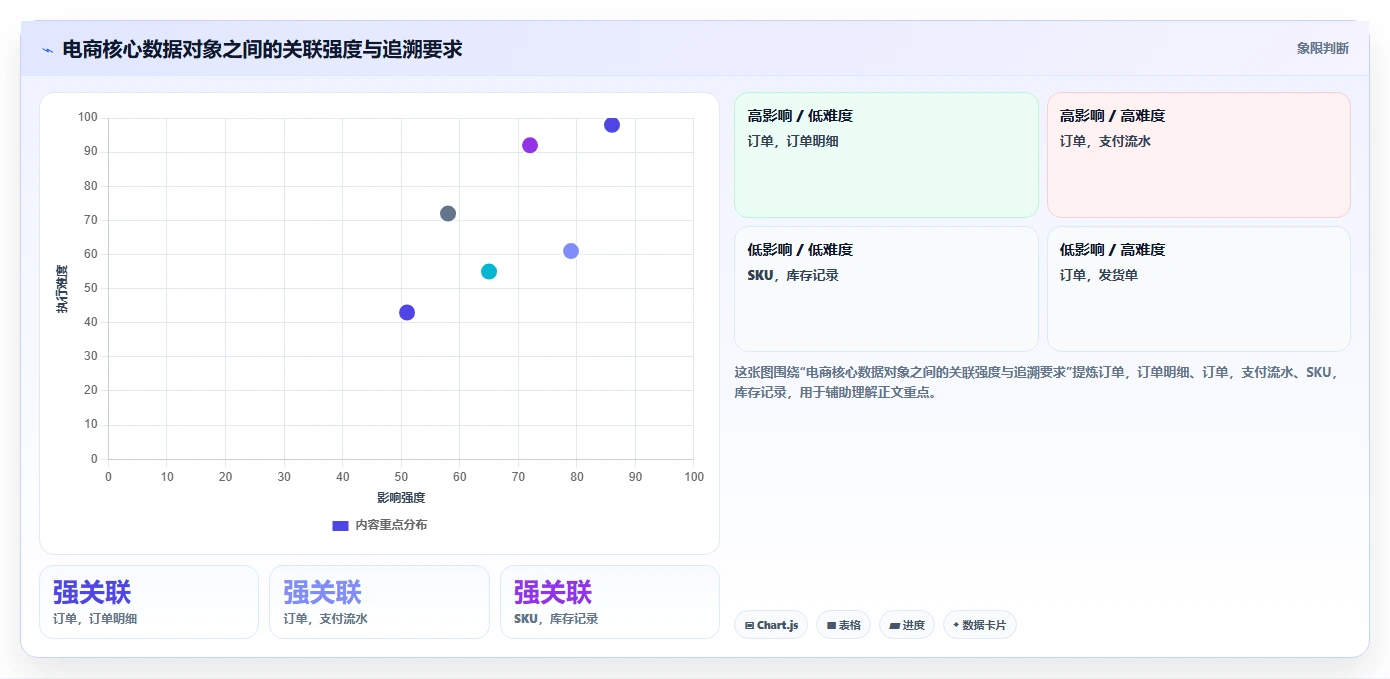
Task: Click 订单，订单明细 under the indigo 强关联
Action: 95,619
